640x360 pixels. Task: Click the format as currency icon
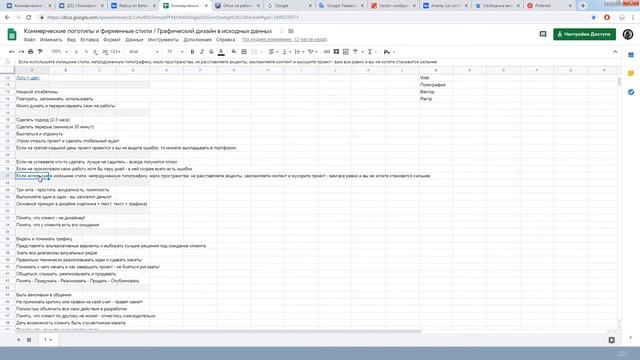tap(76, 52)
